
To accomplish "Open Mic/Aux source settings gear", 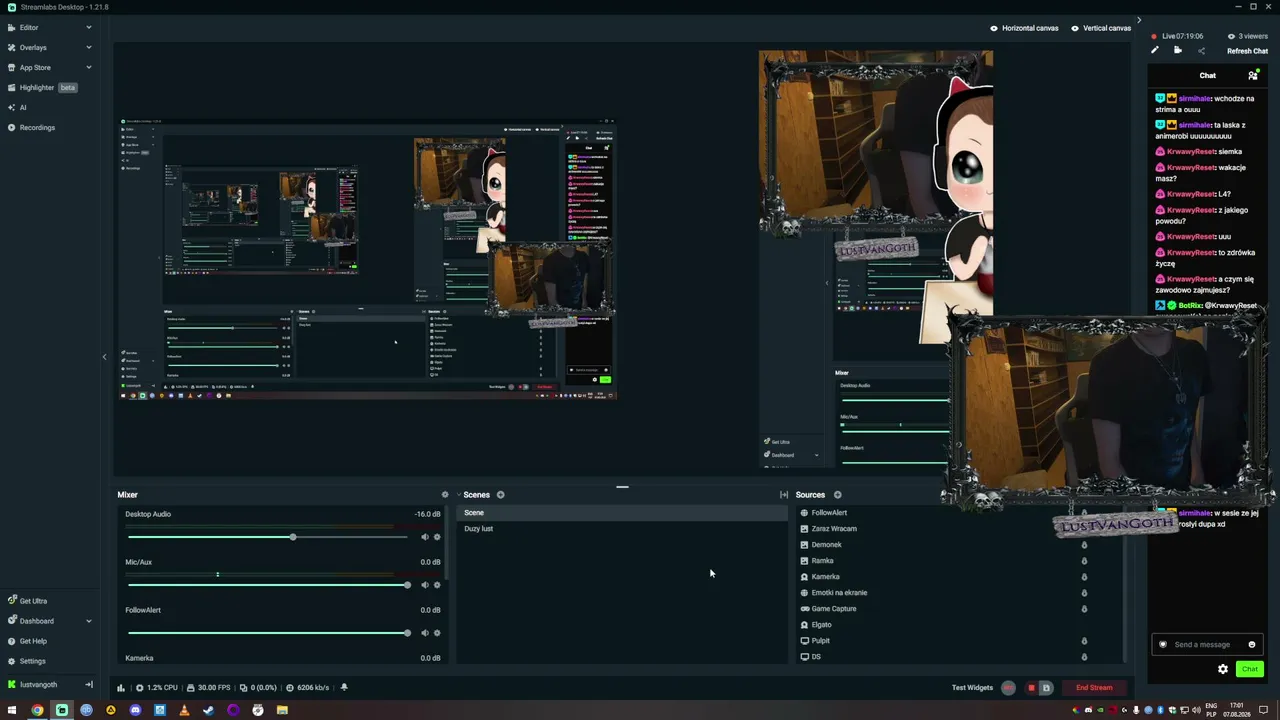I will click(x=437, y=585).
